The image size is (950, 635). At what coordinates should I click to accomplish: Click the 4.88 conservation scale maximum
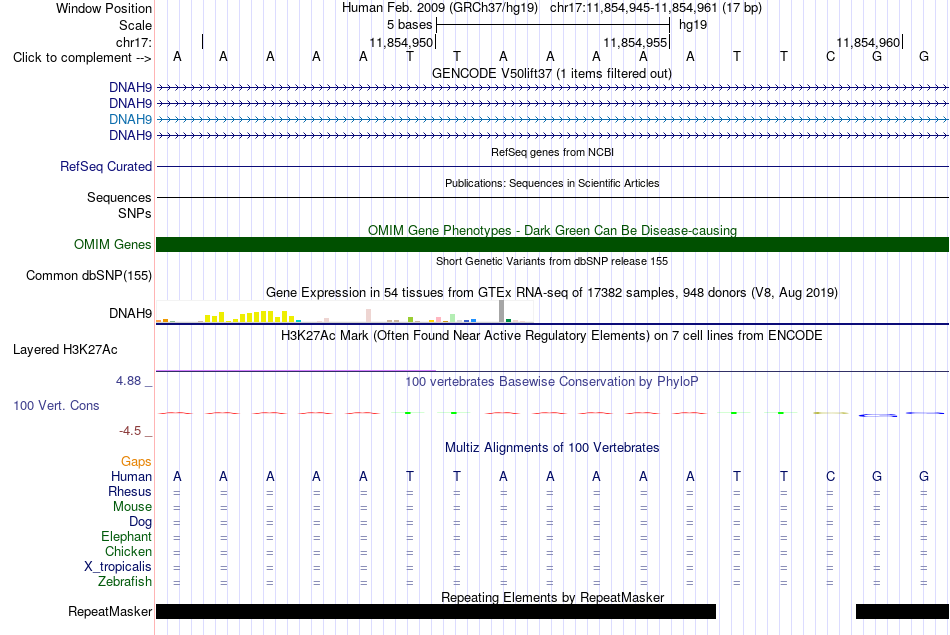128,381
